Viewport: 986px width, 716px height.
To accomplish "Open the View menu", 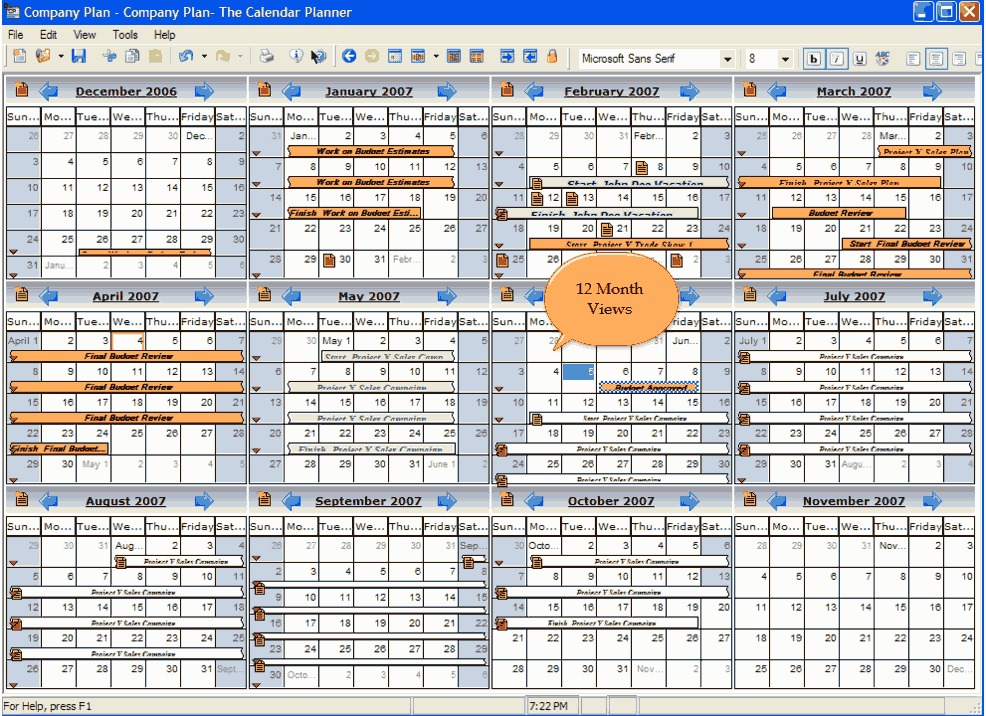I will (84, 35).
